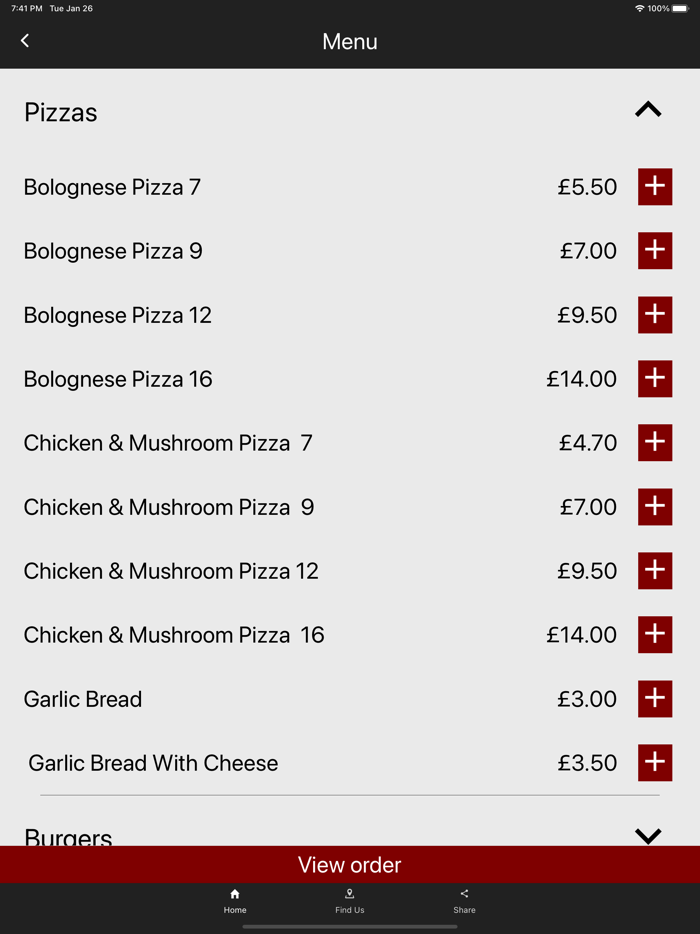
Task: Add Chicken & Mushroom Pizza 9 to order
Action: [654, 507]
